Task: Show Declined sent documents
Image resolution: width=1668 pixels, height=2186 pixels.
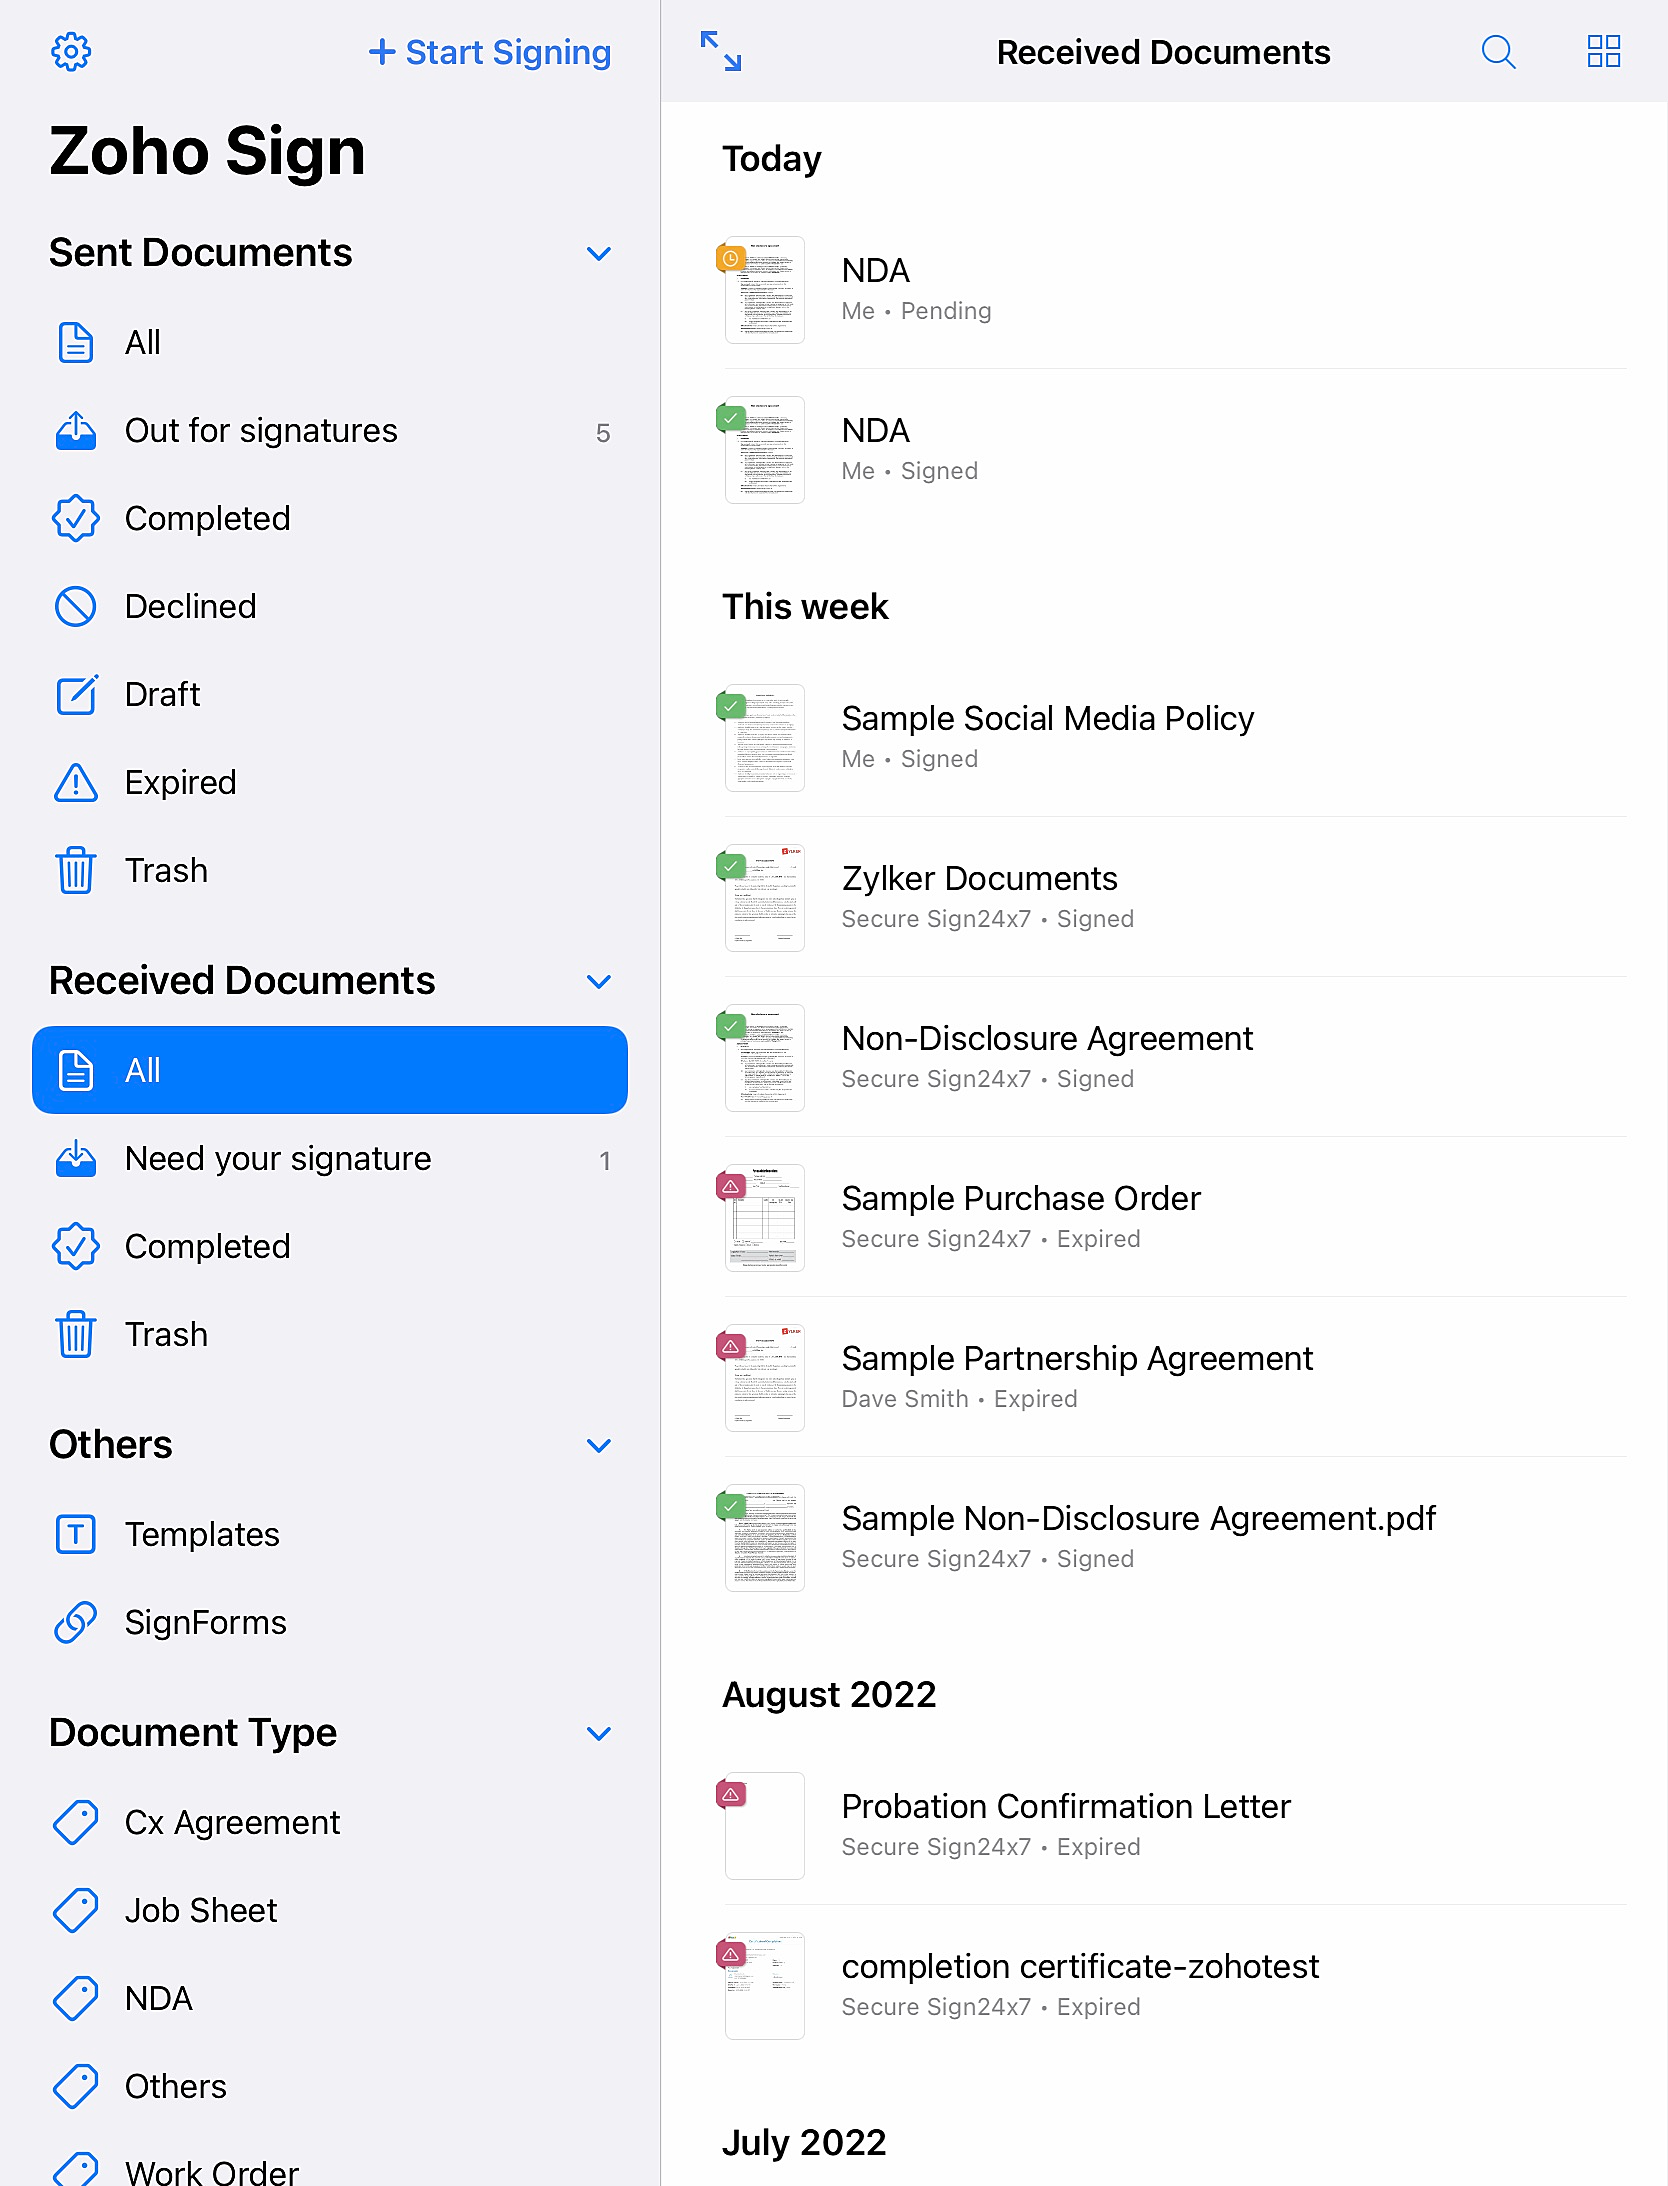Action: (x=330, y=607)
